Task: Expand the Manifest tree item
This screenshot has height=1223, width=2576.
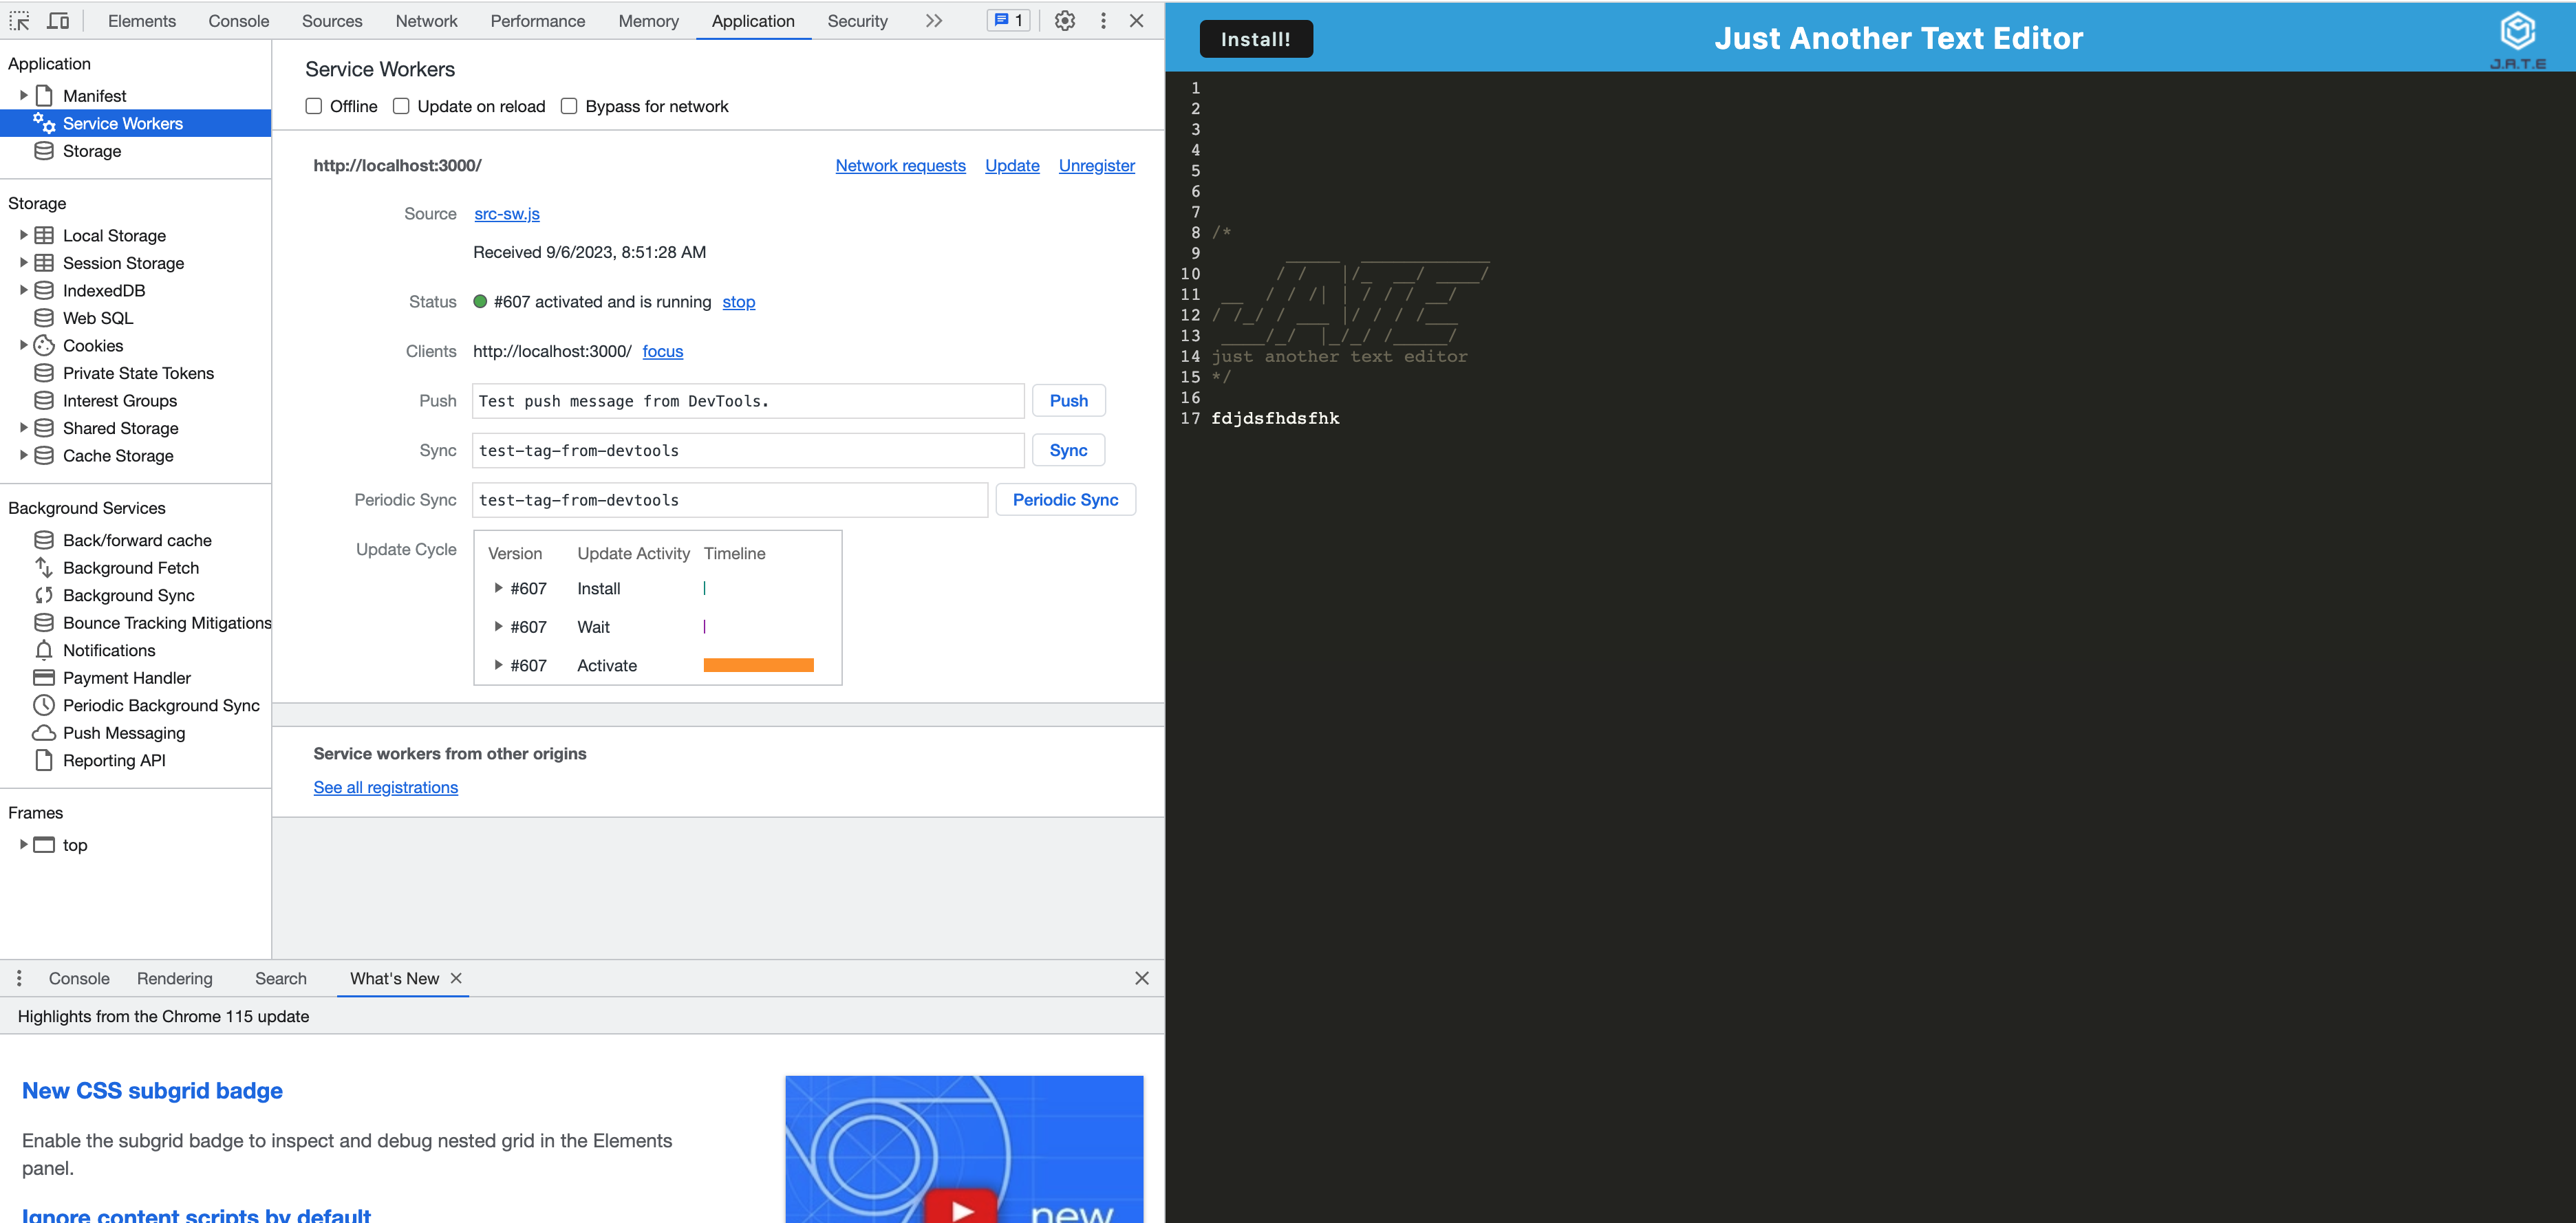Action: 23,96
